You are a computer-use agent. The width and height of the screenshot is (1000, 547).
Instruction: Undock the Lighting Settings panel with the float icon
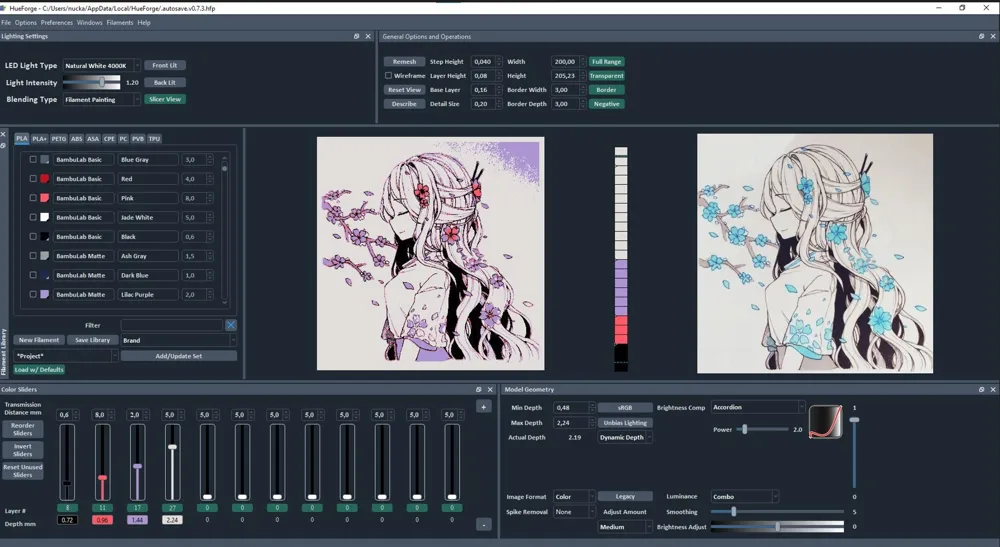point(357,36)
